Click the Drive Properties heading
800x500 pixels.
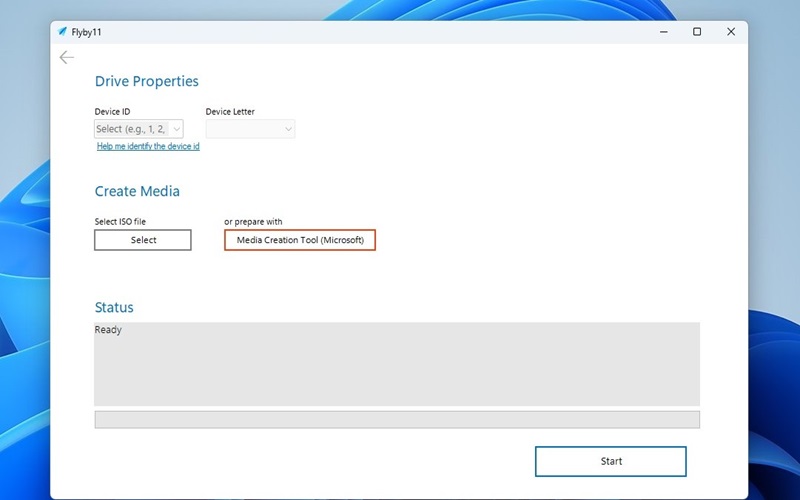click(146, 82)
